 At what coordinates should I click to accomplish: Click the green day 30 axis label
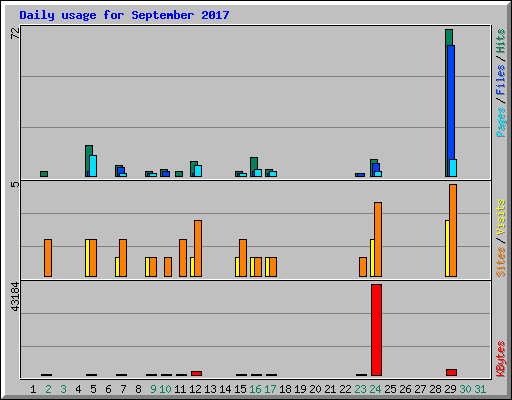(465, 389)
